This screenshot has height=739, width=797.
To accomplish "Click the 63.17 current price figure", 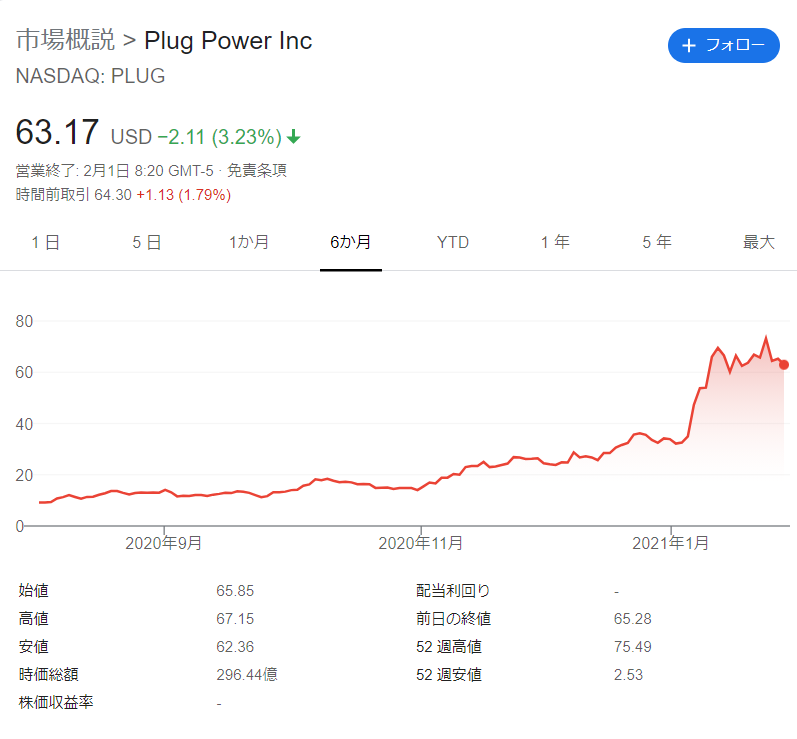I will (x=58, y=133).
